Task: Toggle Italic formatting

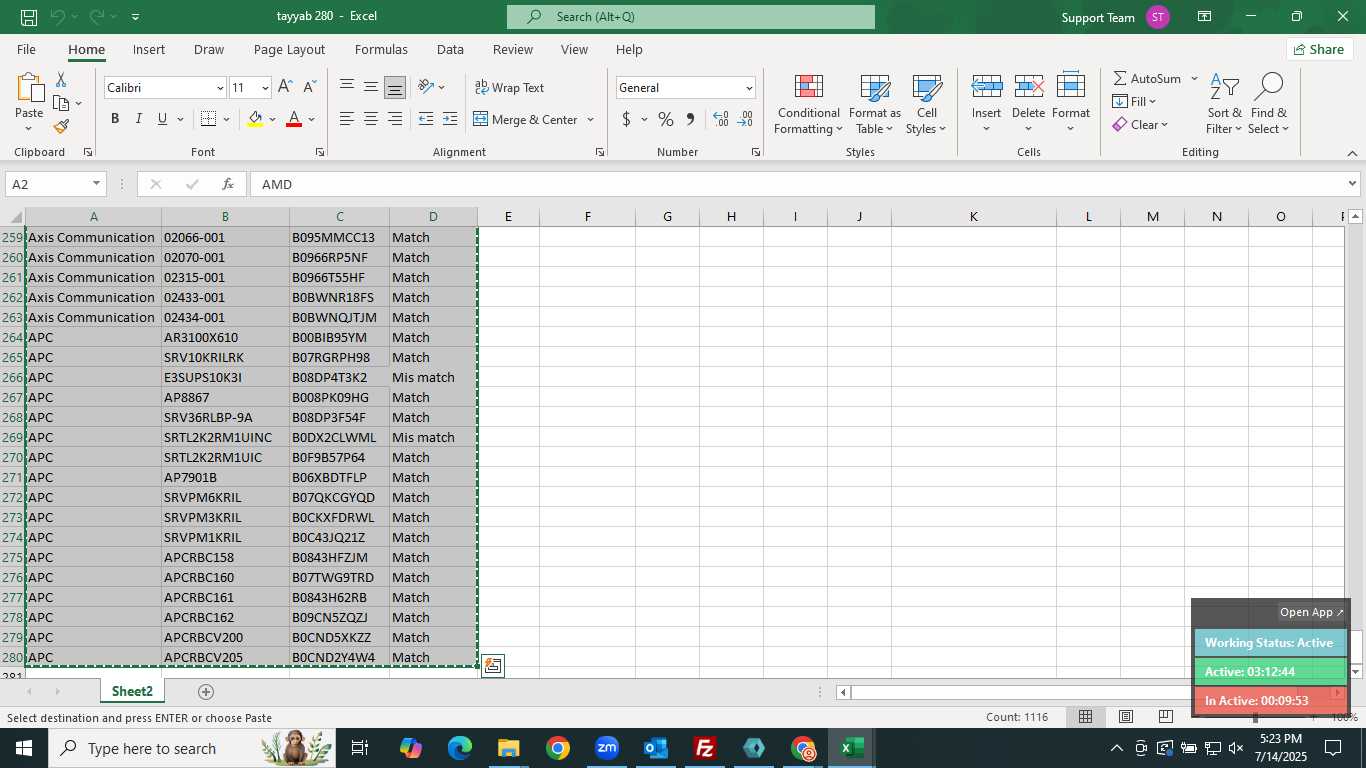Action: pyautogui.click(x=139, y=119)
